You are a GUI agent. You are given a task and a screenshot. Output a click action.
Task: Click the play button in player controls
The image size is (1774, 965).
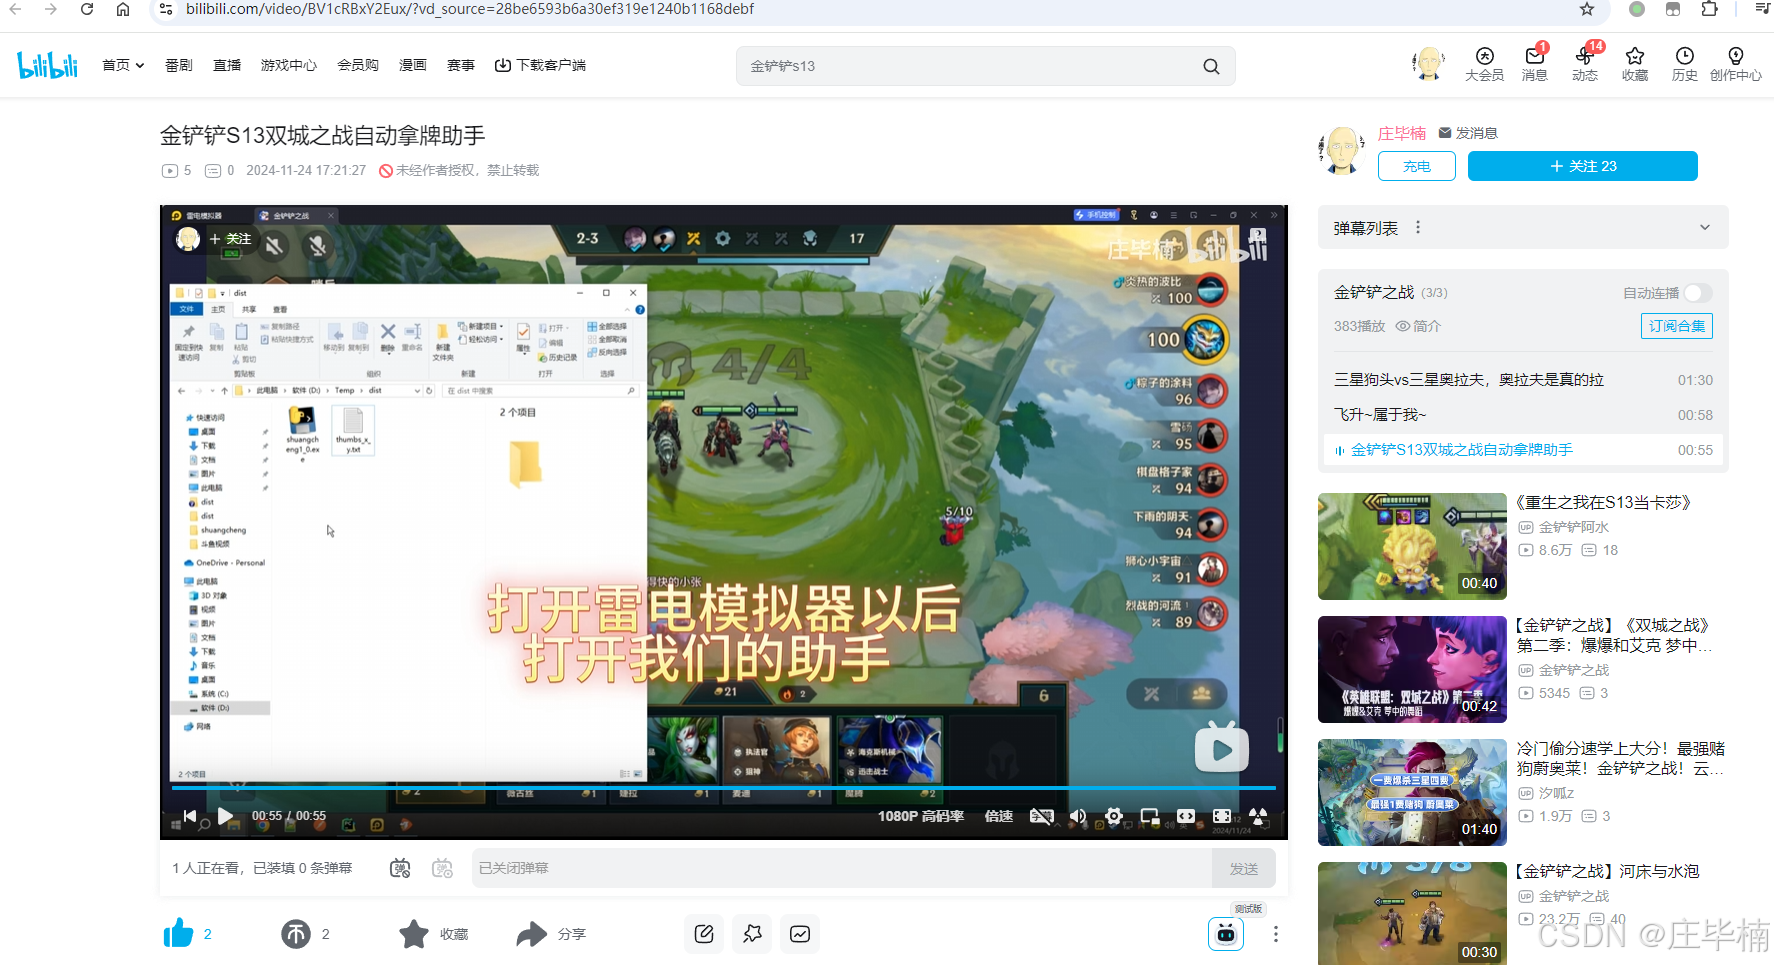tap(226, 816)
